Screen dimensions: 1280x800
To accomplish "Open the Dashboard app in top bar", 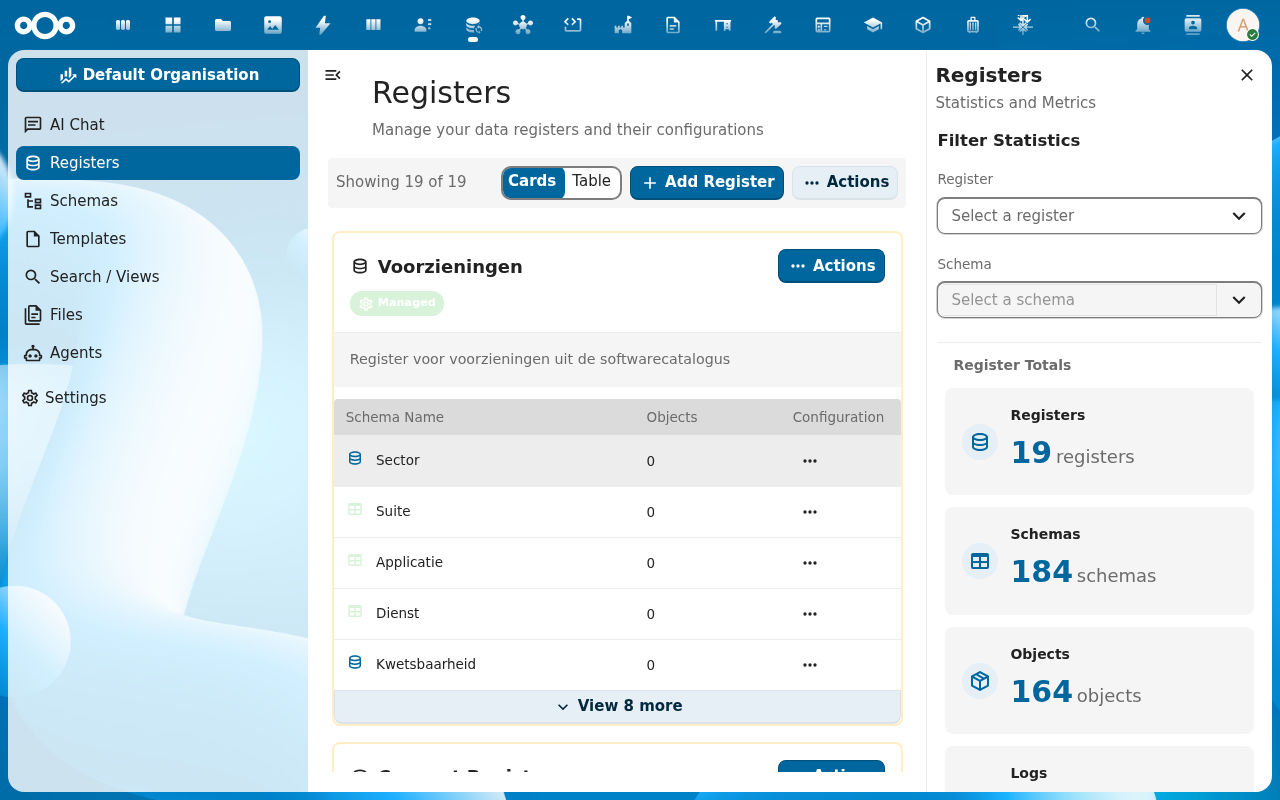I will [123, 25].
